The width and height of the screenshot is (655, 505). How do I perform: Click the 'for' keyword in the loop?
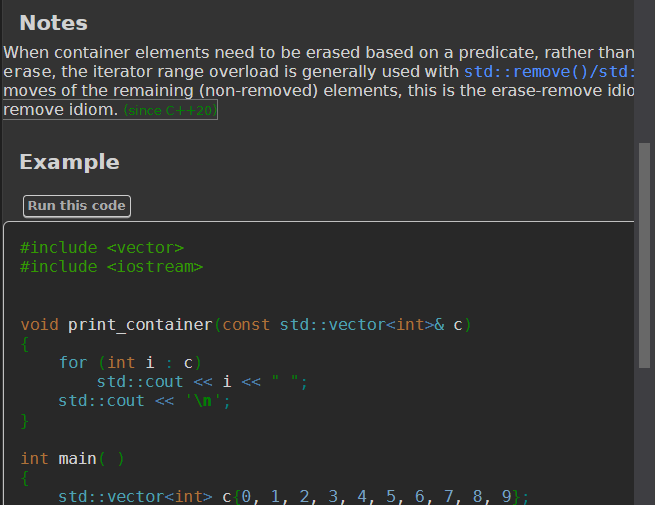(x=72, y=363)
